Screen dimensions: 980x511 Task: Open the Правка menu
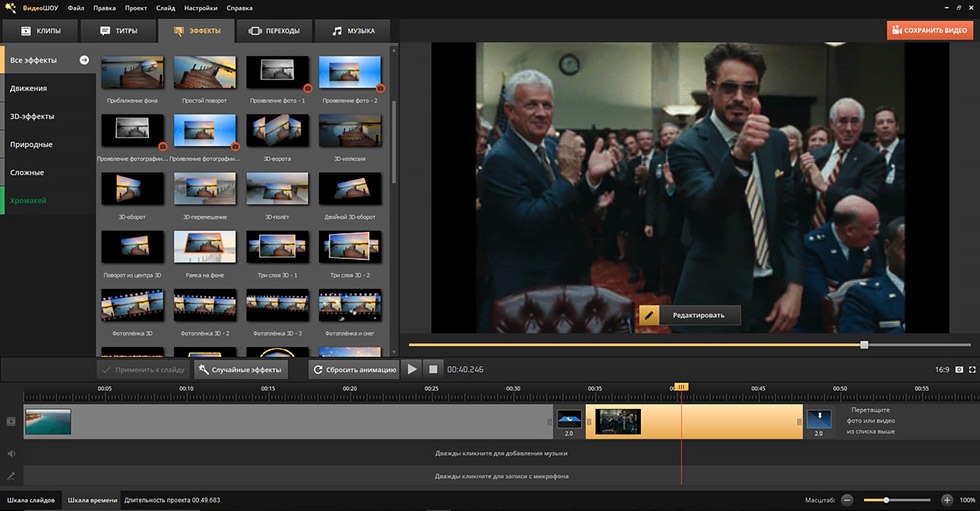(x=104, y=8)
